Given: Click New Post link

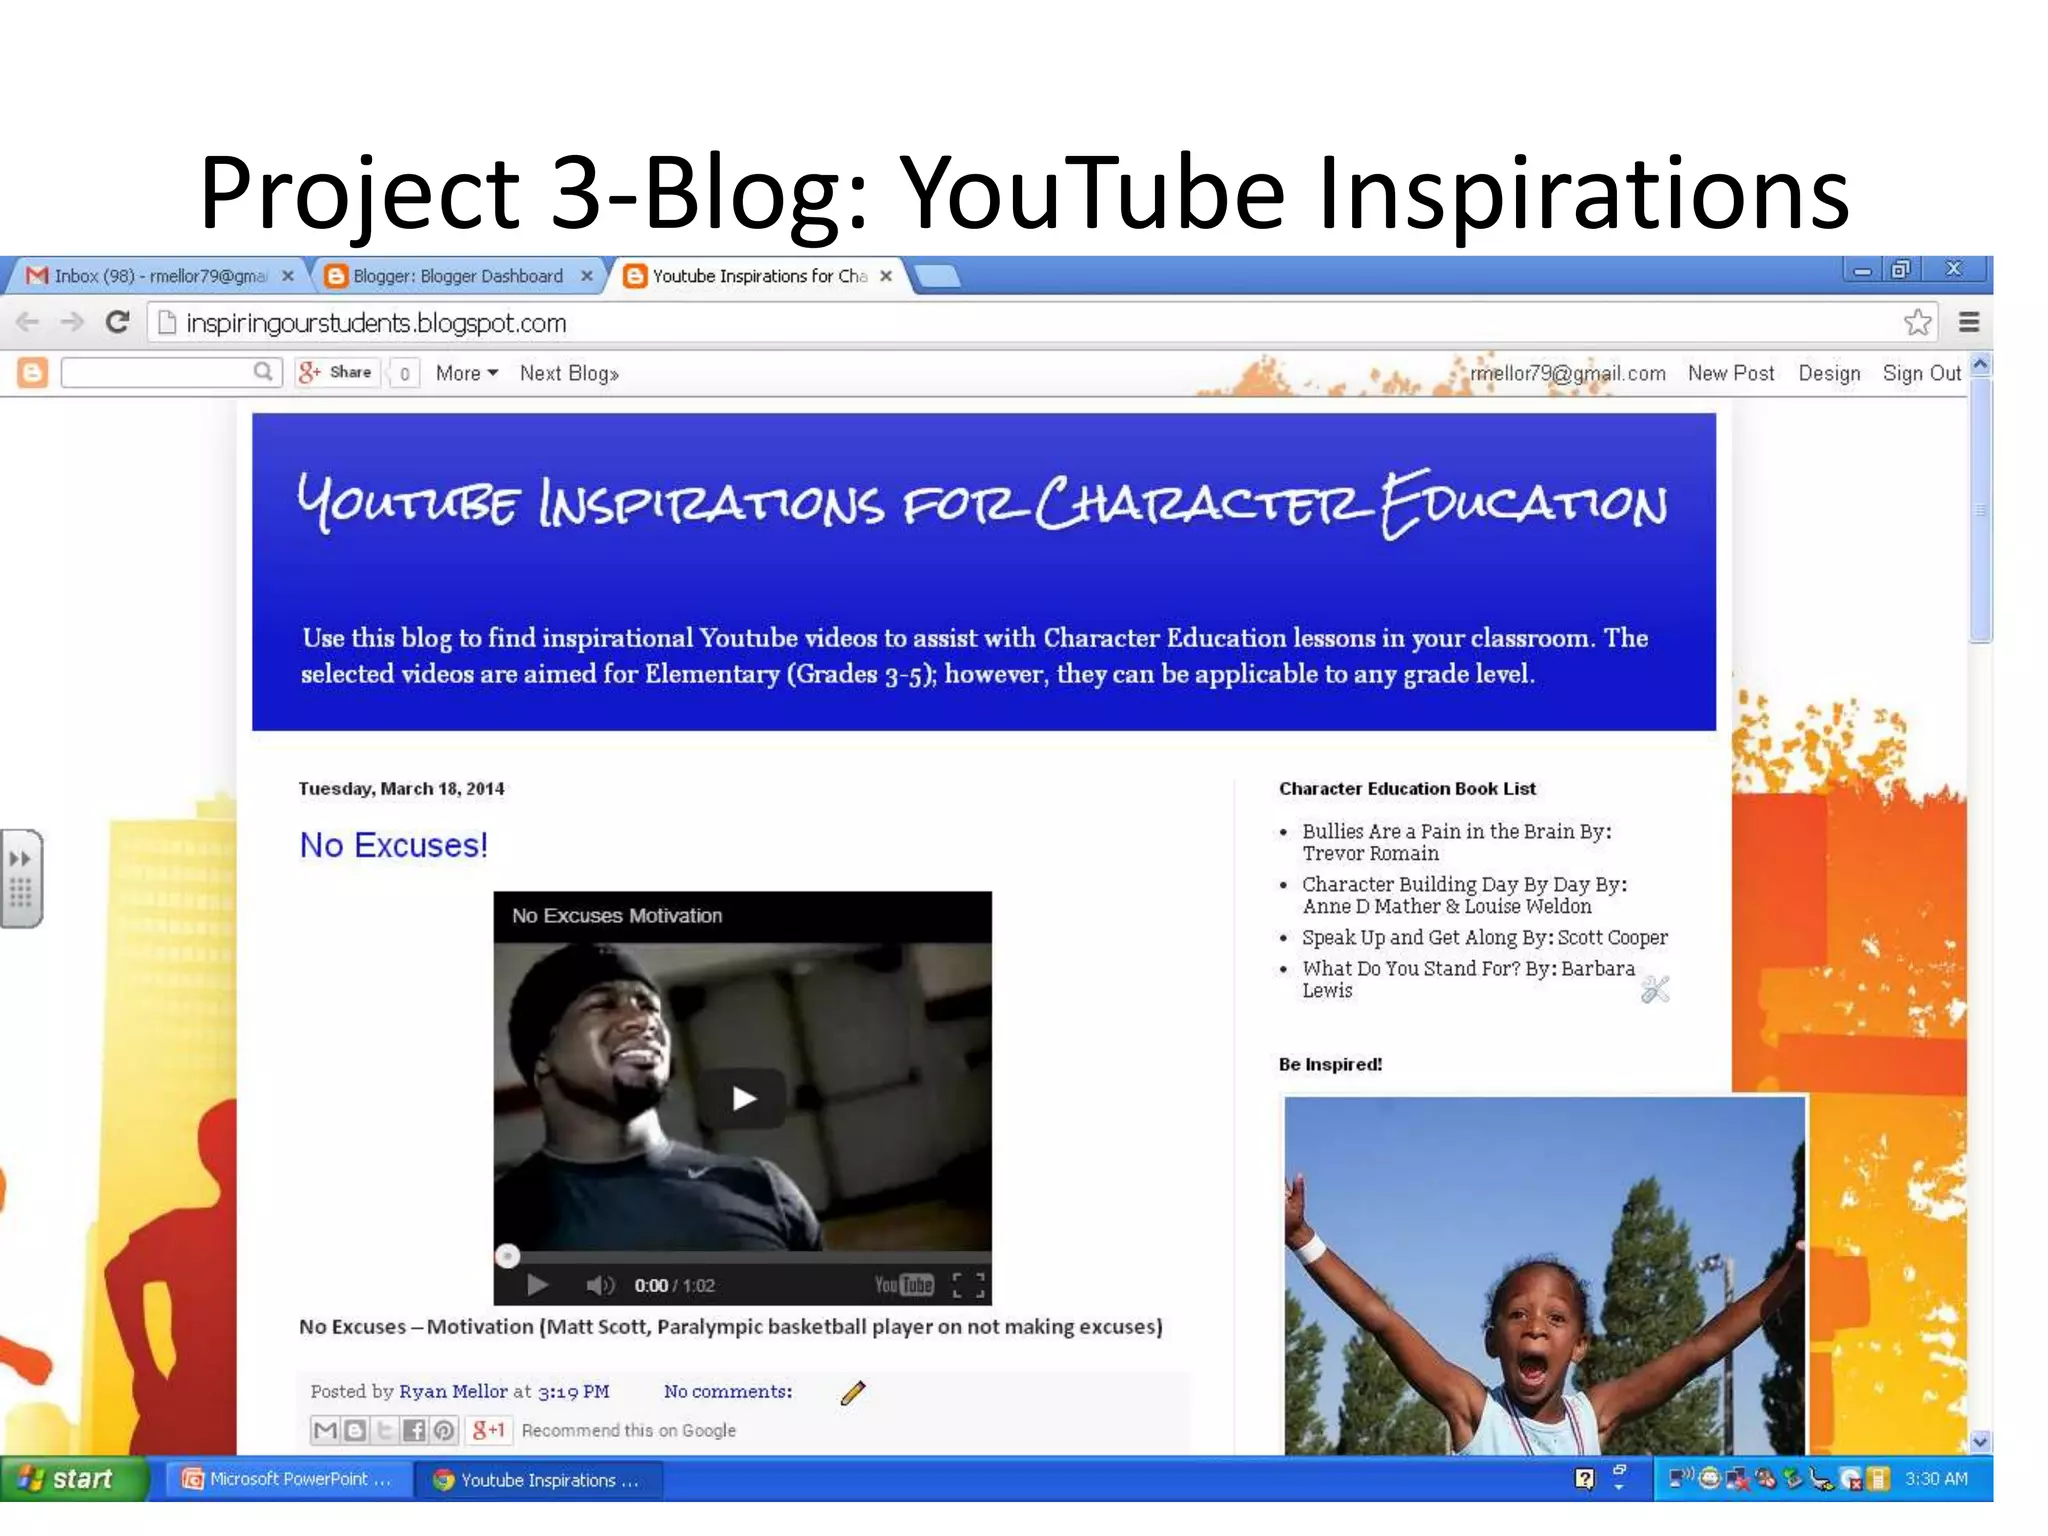Looking at the screenshot, I should pyautogui.click(x=1730, y=373).
